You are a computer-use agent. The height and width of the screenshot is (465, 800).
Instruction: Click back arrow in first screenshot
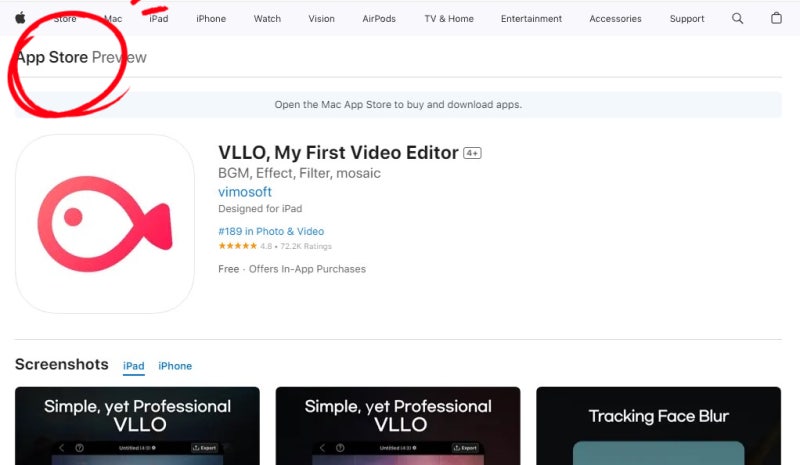coord(60,448)
